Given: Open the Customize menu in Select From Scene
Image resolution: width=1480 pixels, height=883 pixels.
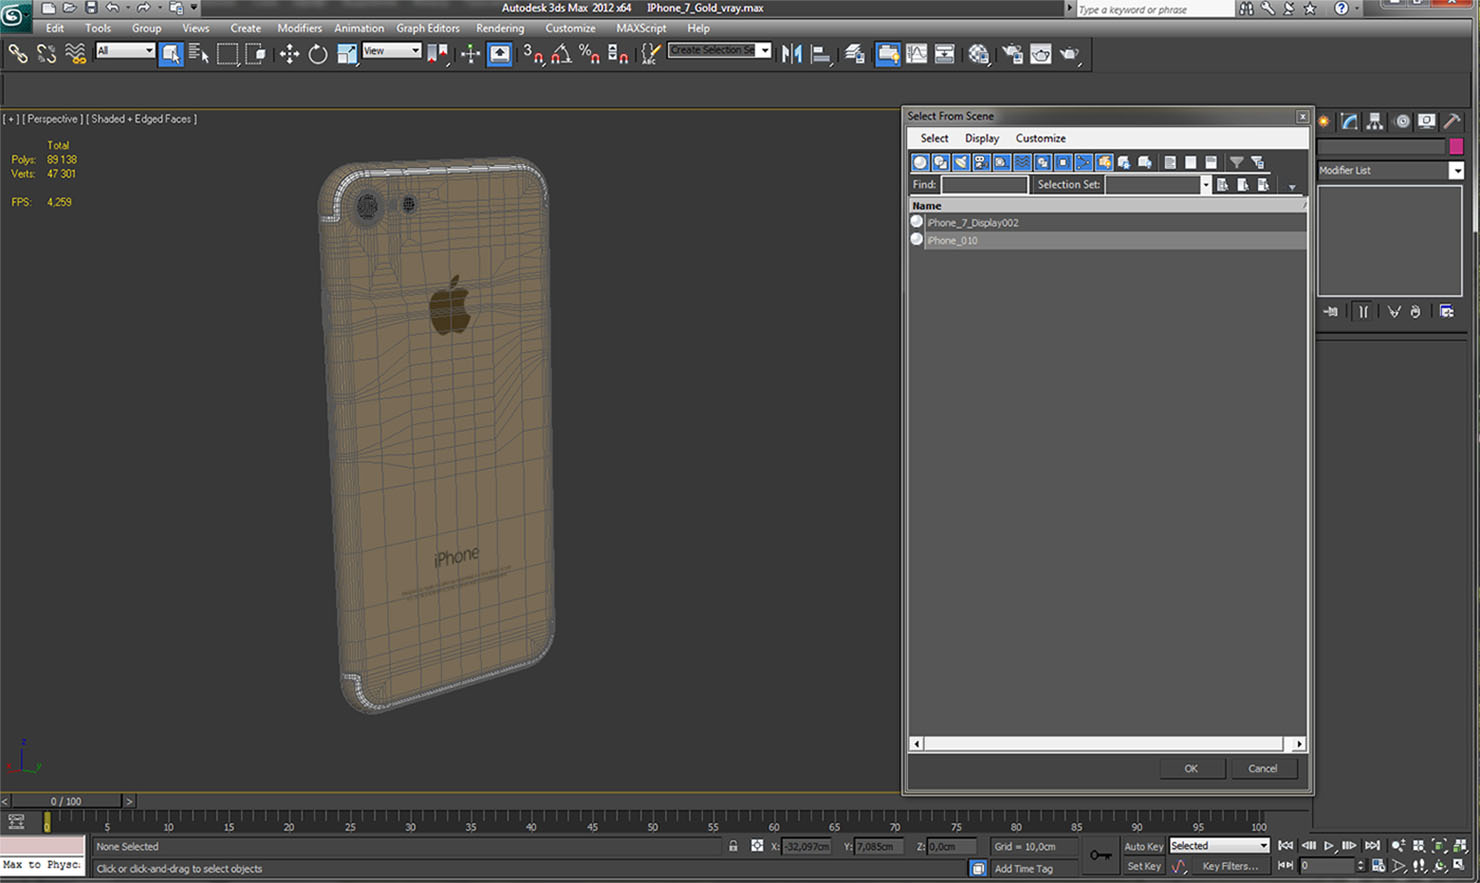Looking at the screenshot, I should click(1040, 139).
